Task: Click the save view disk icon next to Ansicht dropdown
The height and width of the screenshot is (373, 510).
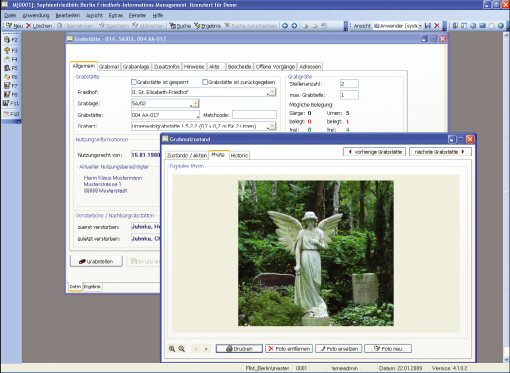Action: coord(428,26)
